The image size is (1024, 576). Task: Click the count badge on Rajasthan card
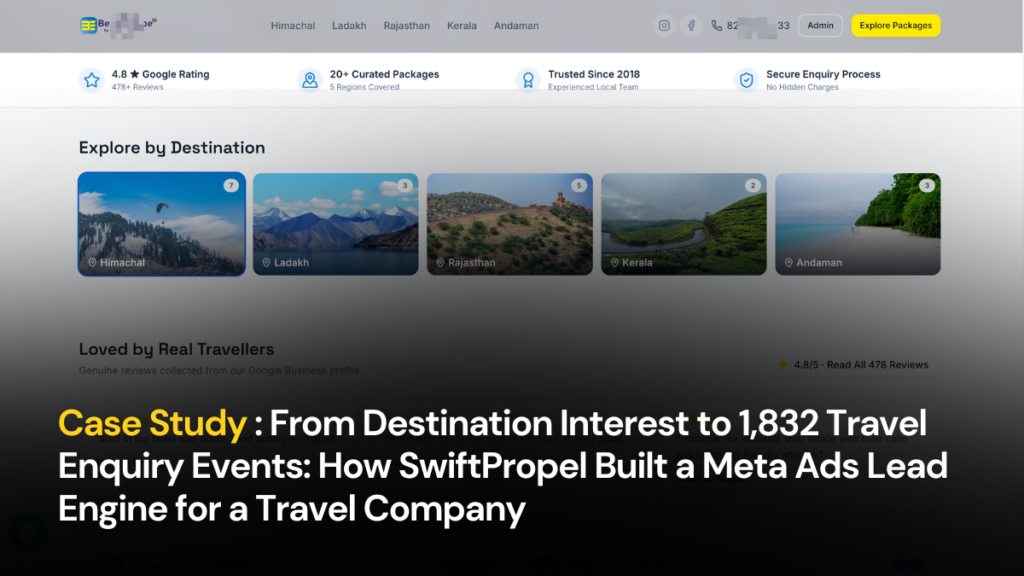click(579, 185)
